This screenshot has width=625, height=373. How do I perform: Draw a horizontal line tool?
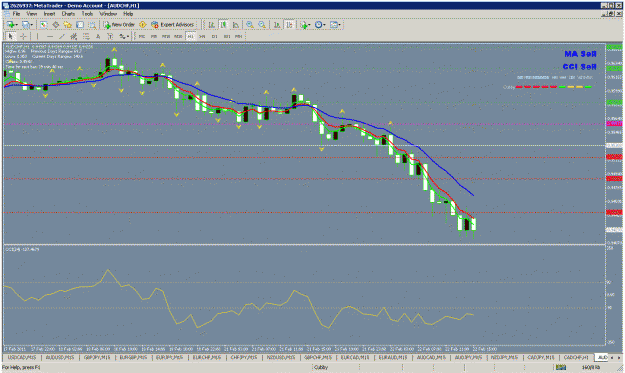50,36
